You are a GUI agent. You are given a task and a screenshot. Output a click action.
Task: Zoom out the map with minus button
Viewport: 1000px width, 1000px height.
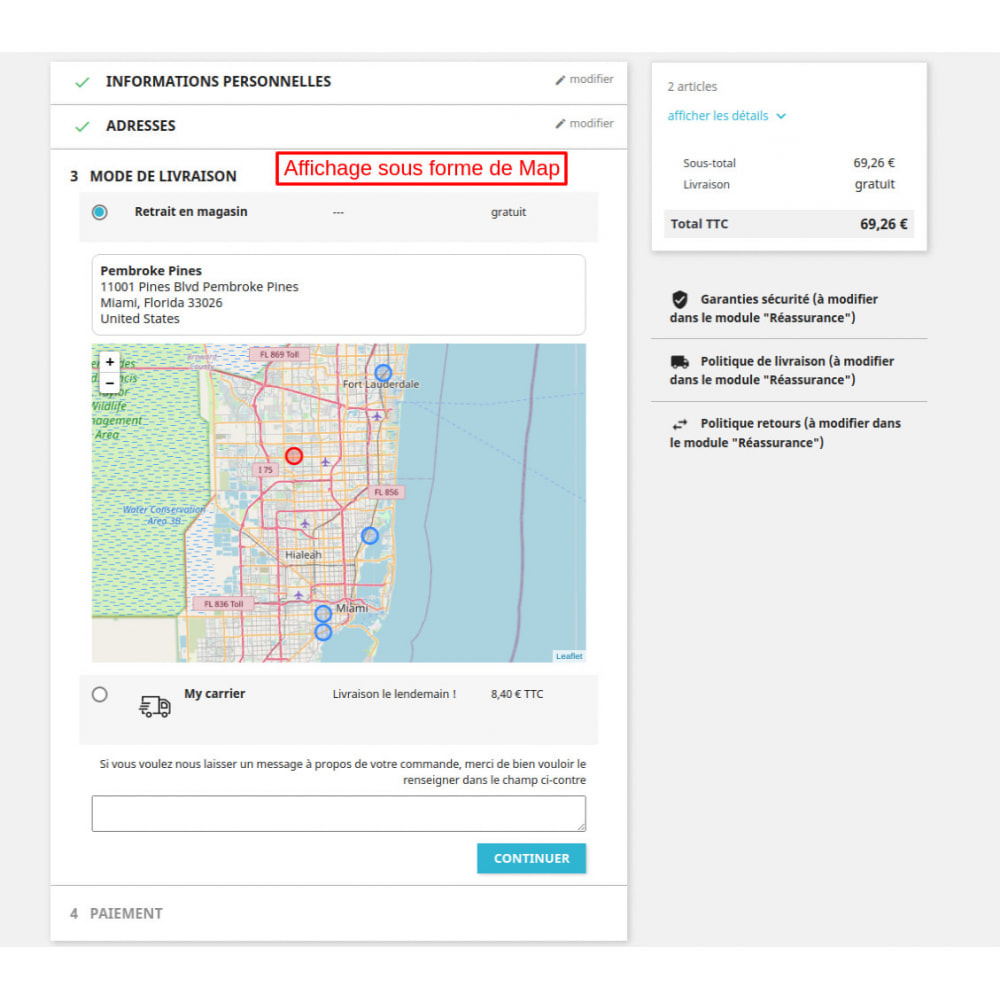point(110,383)
